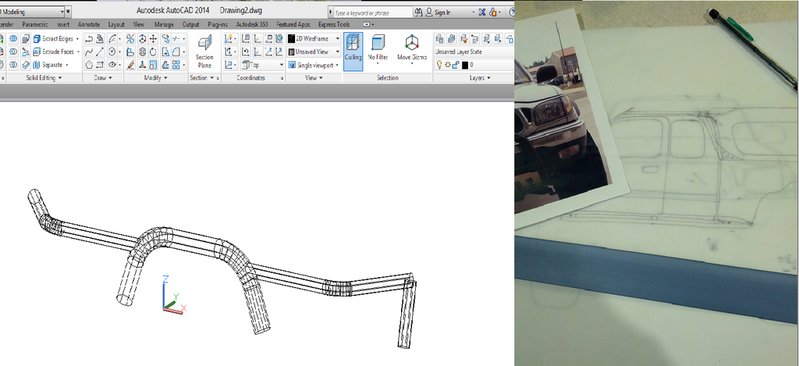Click the black layer color swatch
The height and width of the screenshot is (366, 799).
tap(465, 65)
